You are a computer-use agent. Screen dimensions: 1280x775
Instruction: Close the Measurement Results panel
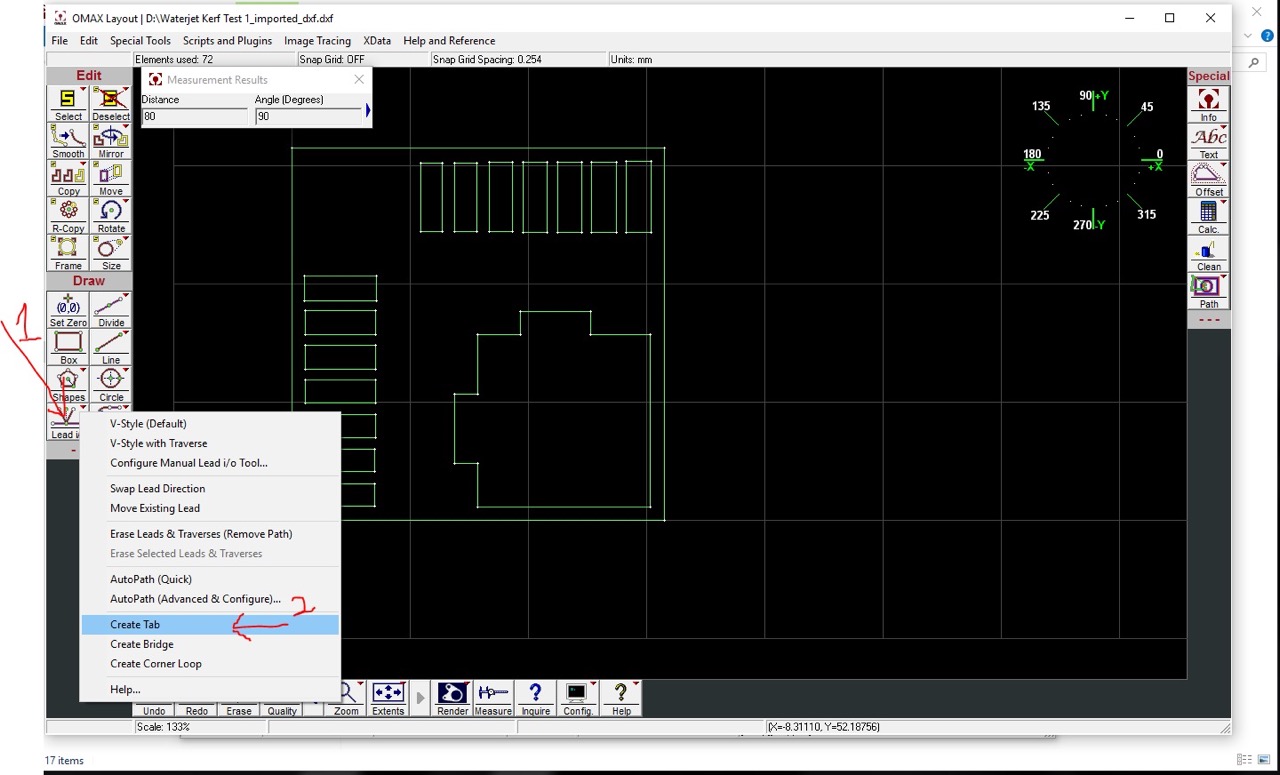pos(359,80)
